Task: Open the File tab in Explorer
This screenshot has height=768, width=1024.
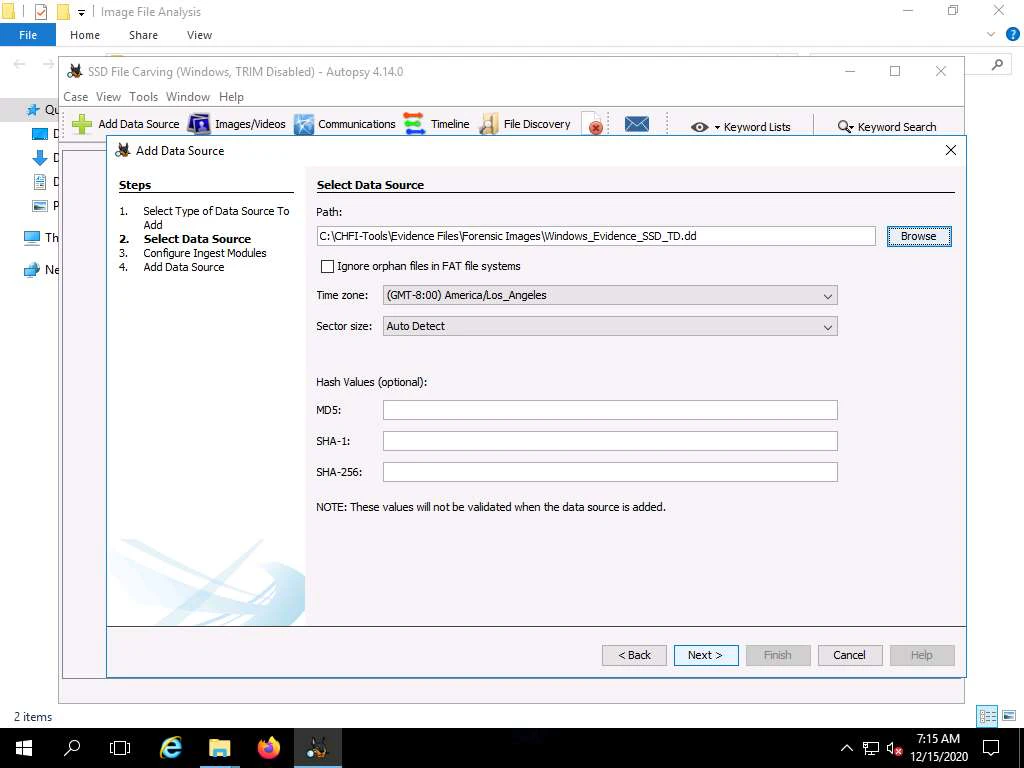Action: [x=28, y=35]
